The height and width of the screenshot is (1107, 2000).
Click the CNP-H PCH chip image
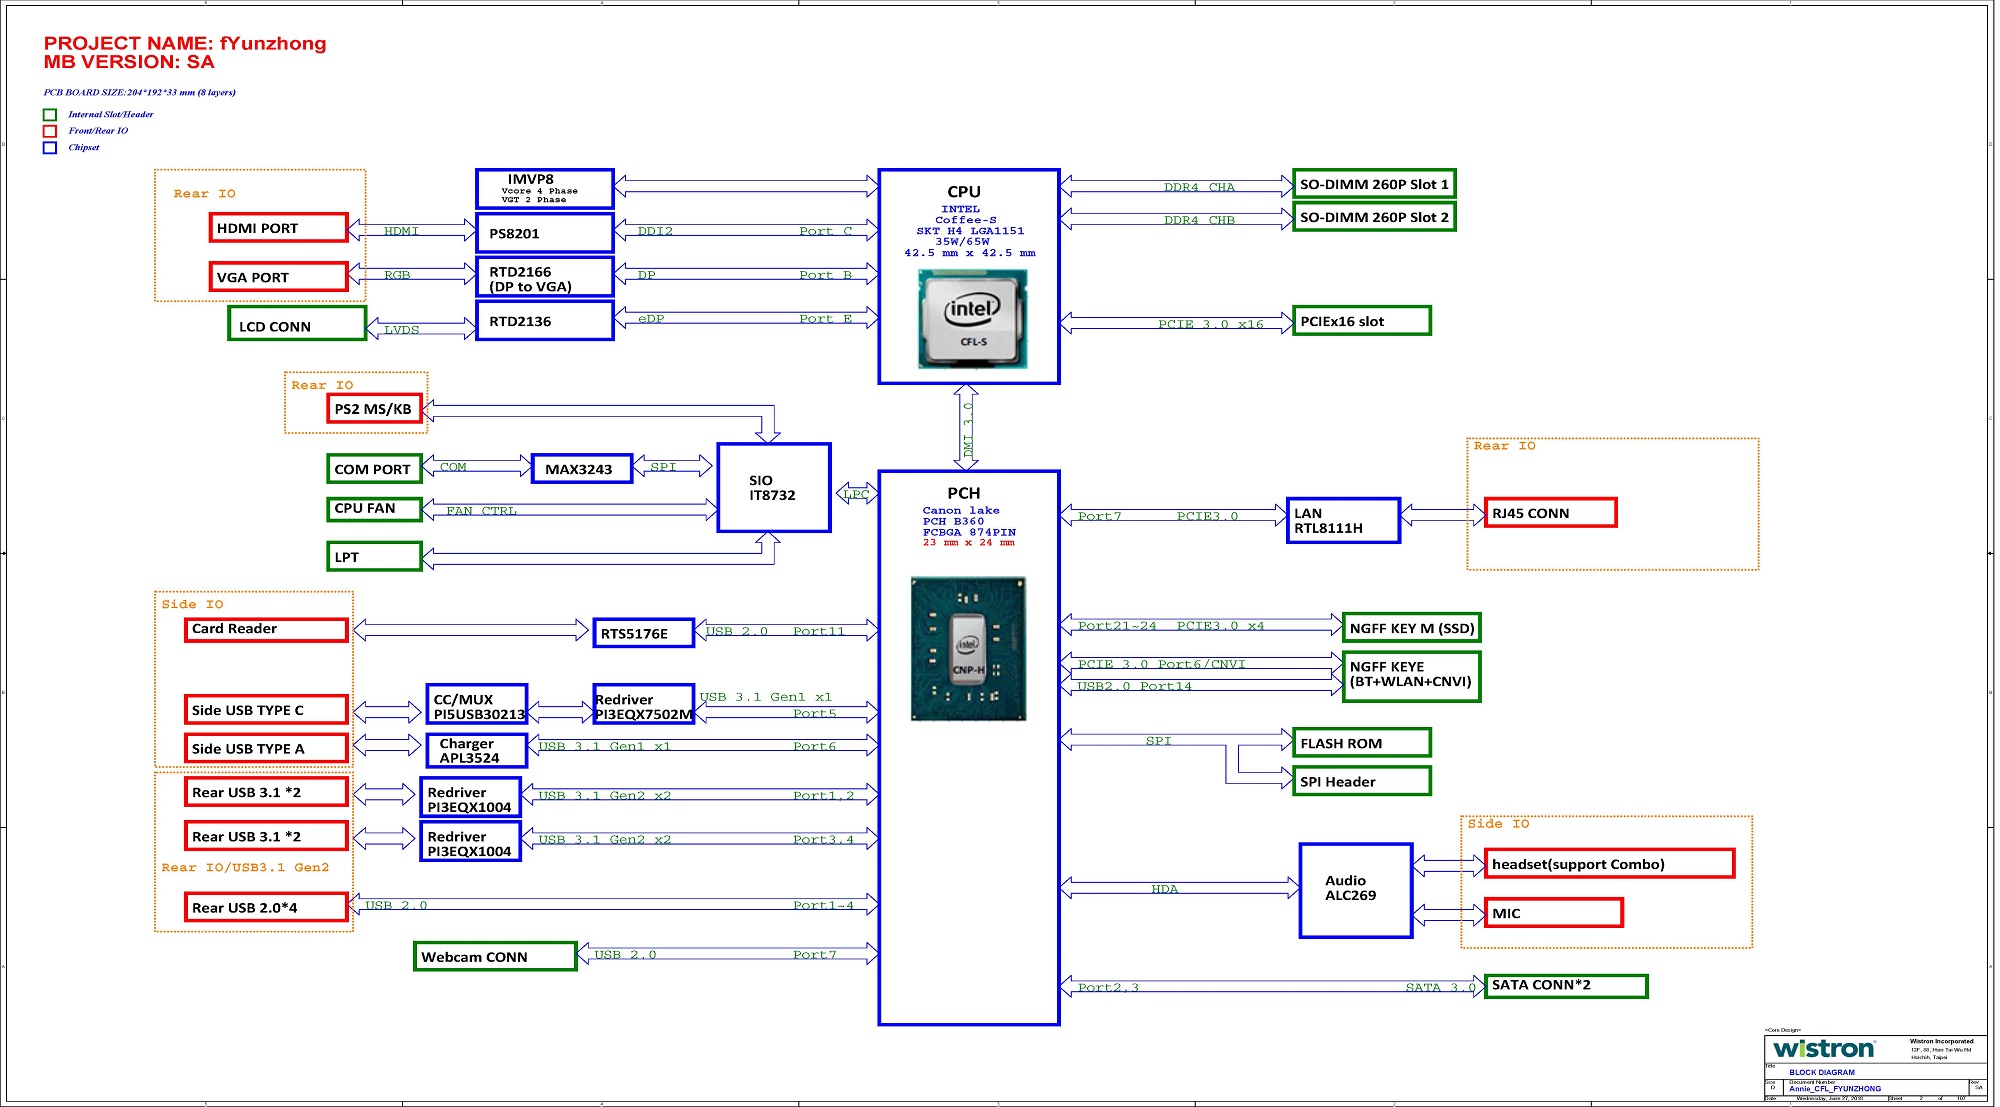point(968,648)
